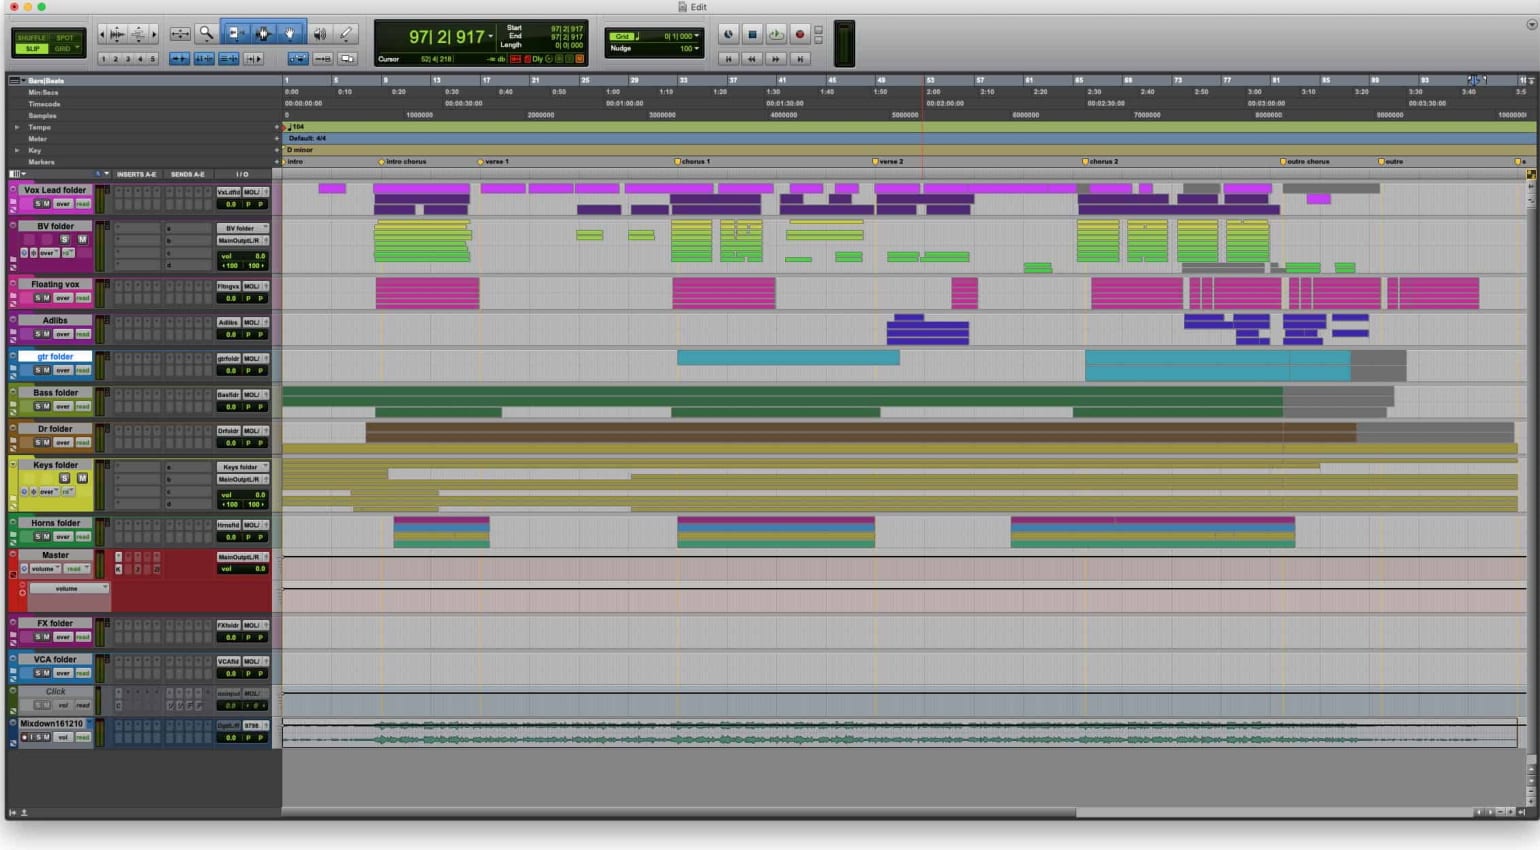Click the INSERTS A-E column header
The width and height of the screenshot is (1540, 850).
tap(136, 174)
